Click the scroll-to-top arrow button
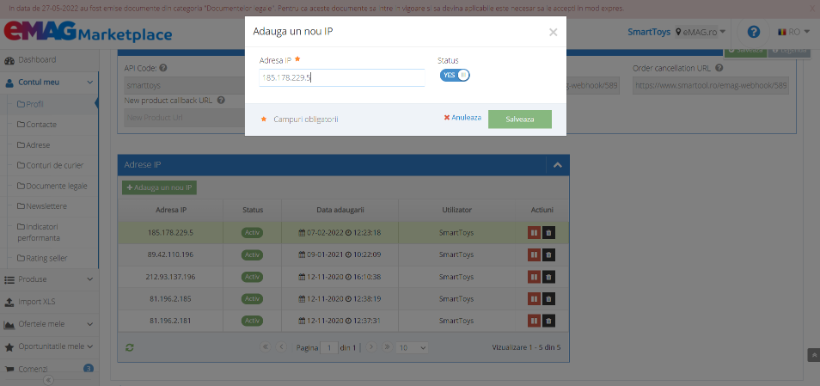Screen dimensions: 820x386 [813, 355]
